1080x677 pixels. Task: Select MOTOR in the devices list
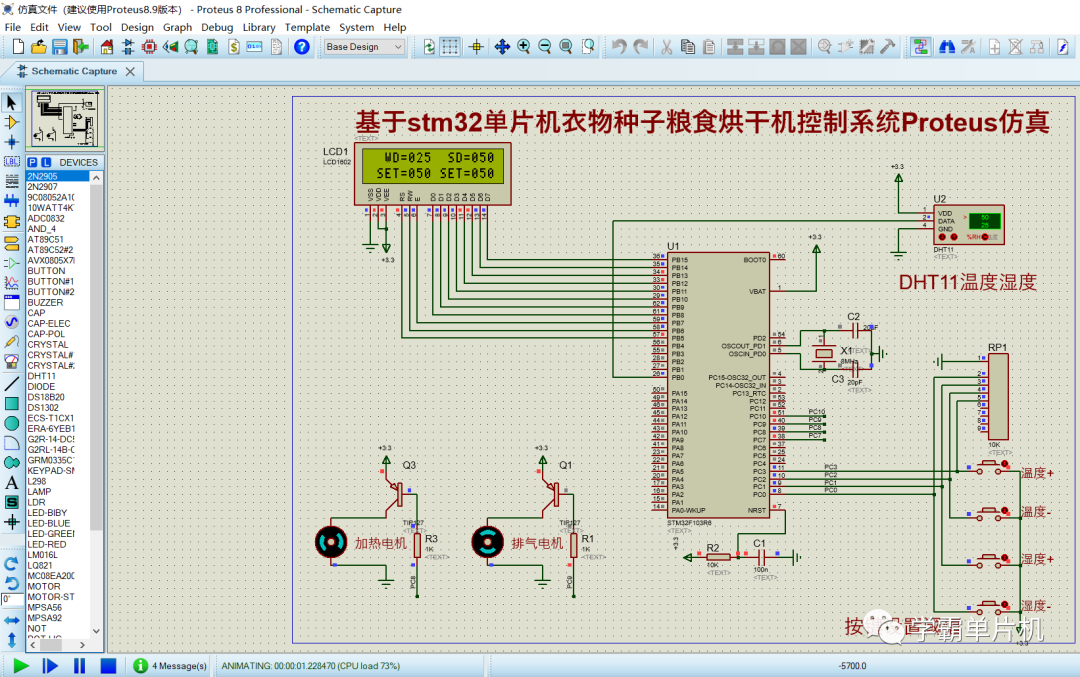tap(43, 586)
